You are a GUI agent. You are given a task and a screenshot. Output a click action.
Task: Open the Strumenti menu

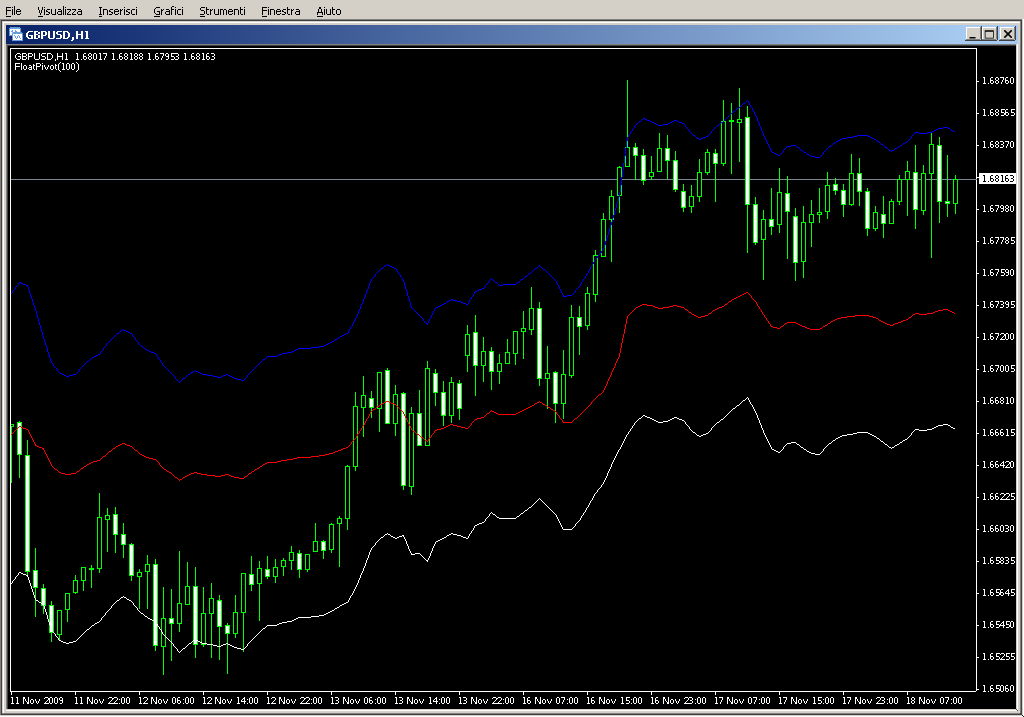click(x=222, y=11)
